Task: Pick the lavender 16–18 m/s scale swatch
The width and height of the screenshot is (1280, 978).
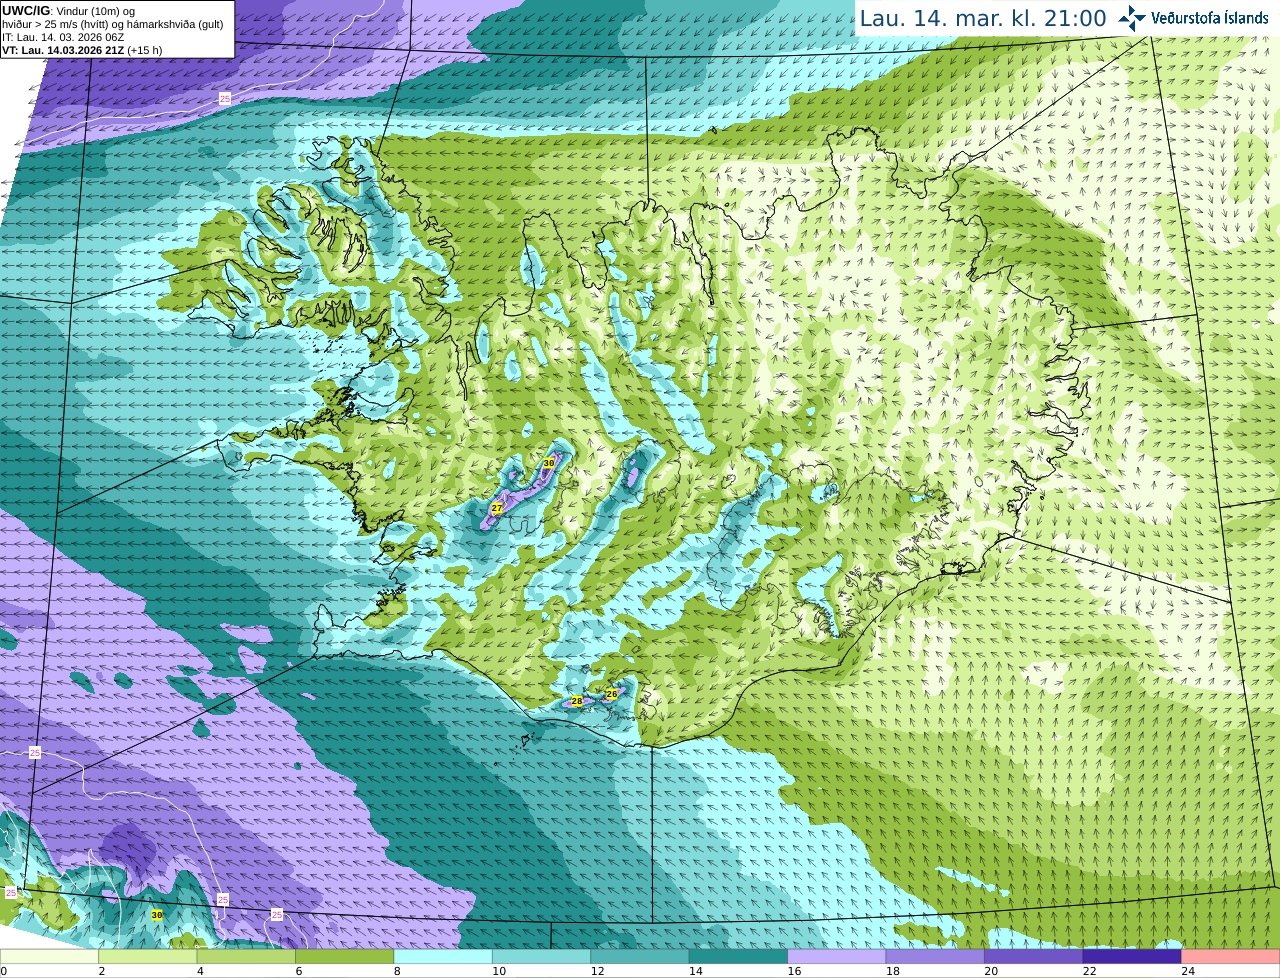Action: pyautogui.click(x=837, y=957)
